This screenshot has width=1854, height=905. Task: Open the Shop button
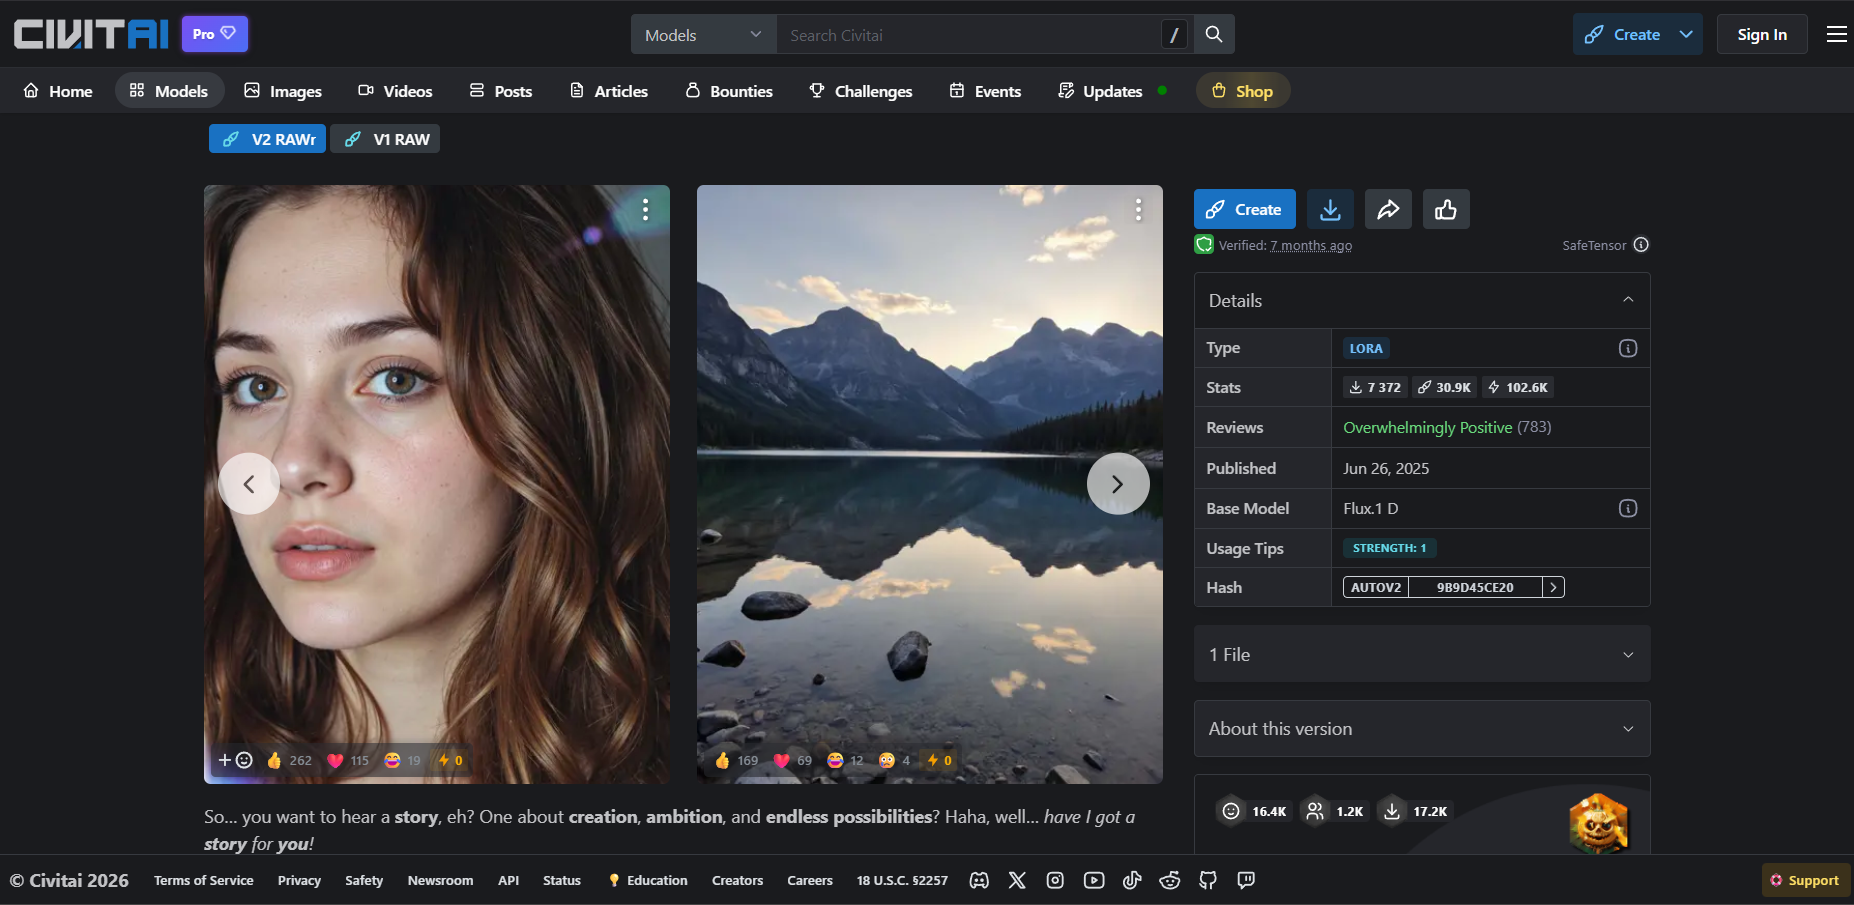click(1243, 91)
